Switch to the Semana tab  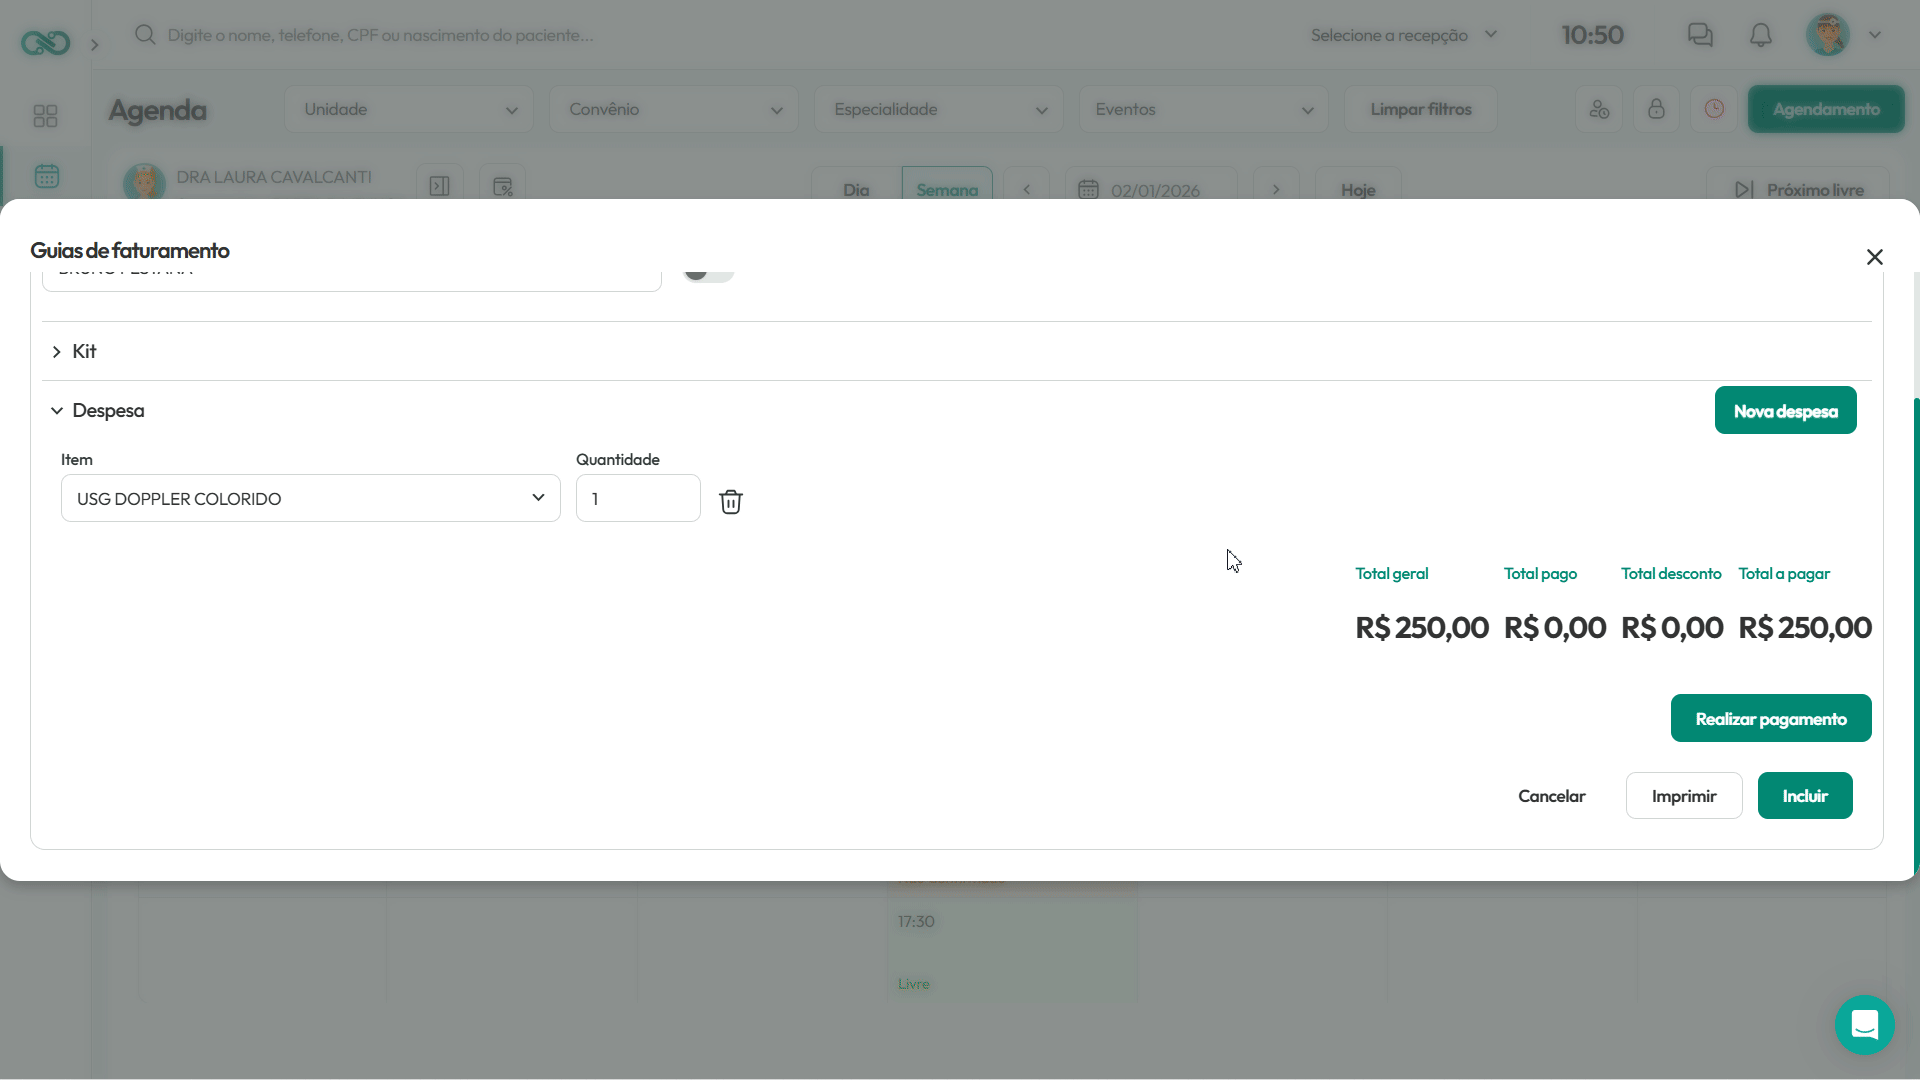click(947, 188)
